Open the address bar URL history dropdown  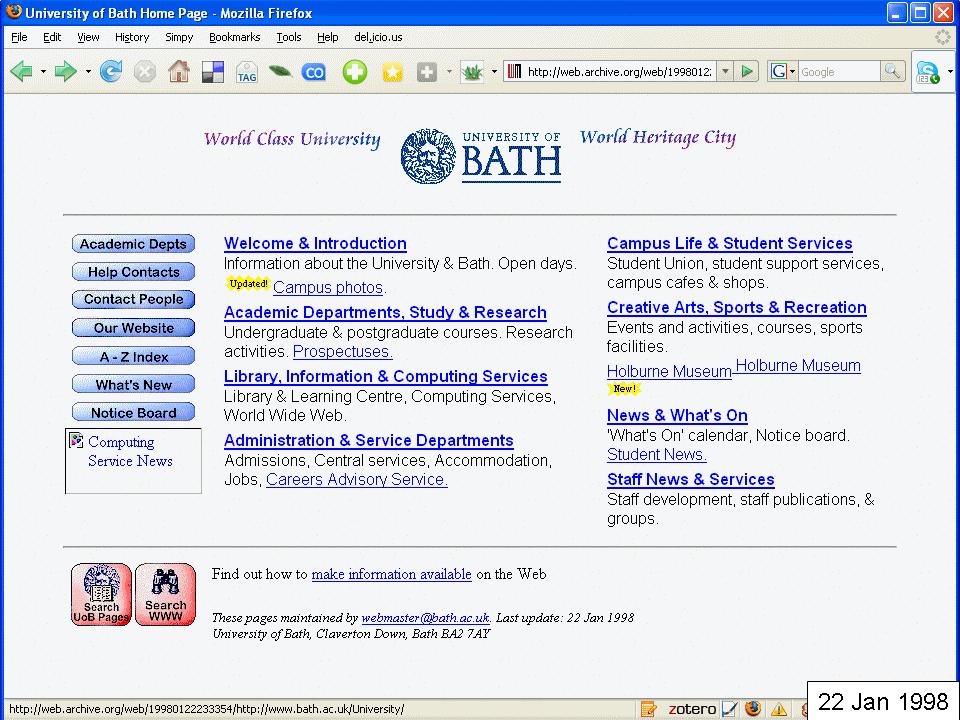[725, 72]
